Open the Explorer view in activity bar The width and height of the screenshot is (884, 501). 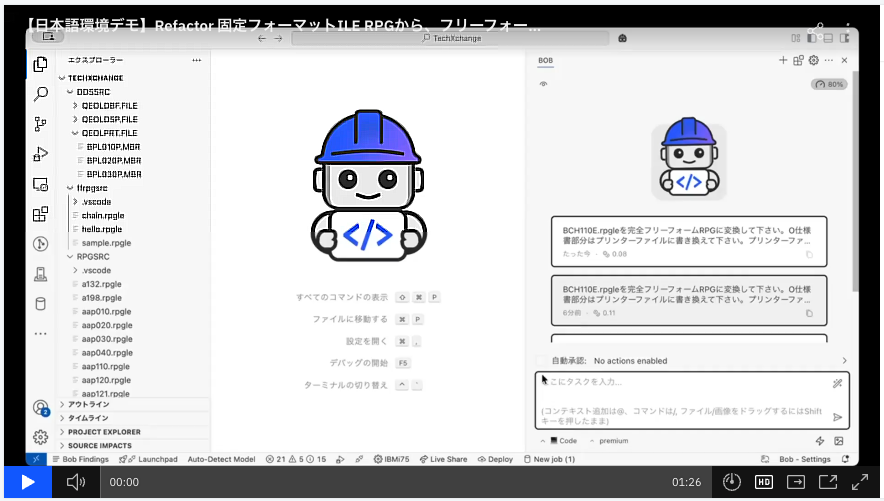pos(41,64)
